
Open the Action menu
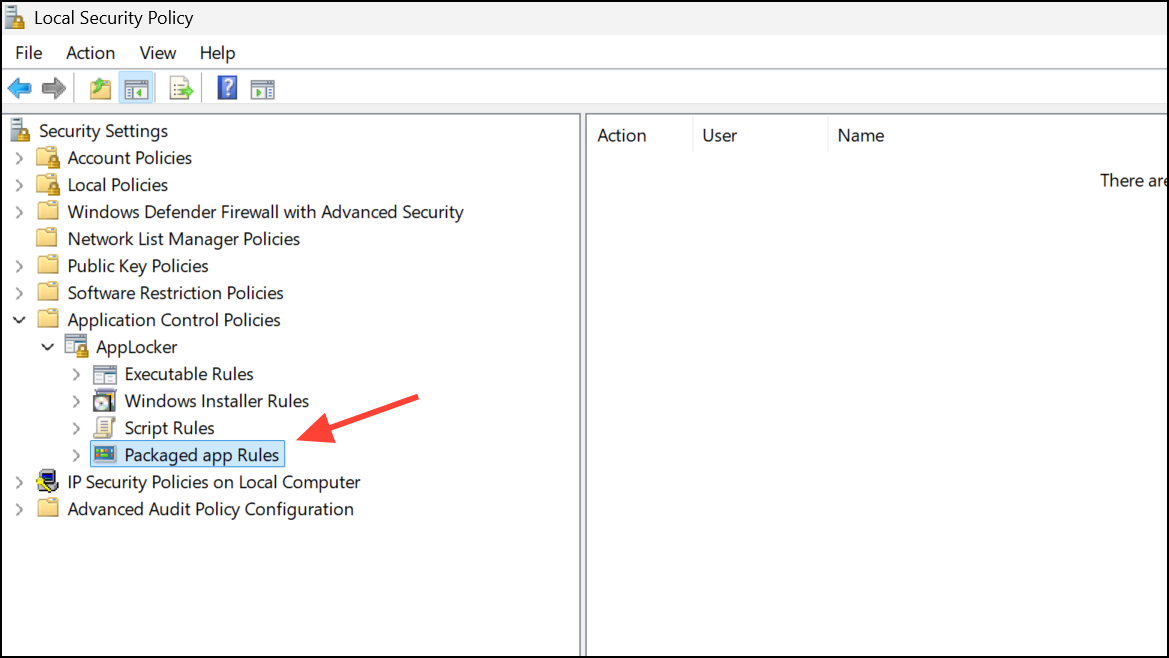tap(90, 53)
